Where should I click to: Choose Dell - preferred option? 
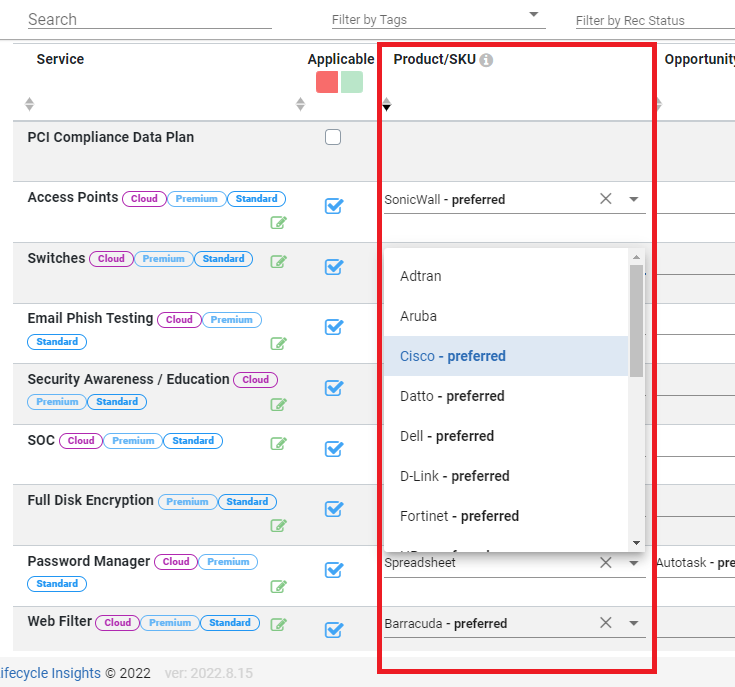[x=506, y=436]
